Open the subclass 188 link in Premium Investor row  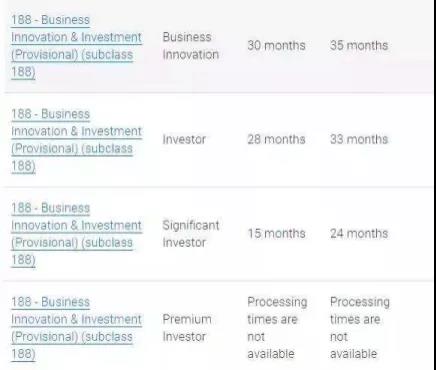point(77,328)
